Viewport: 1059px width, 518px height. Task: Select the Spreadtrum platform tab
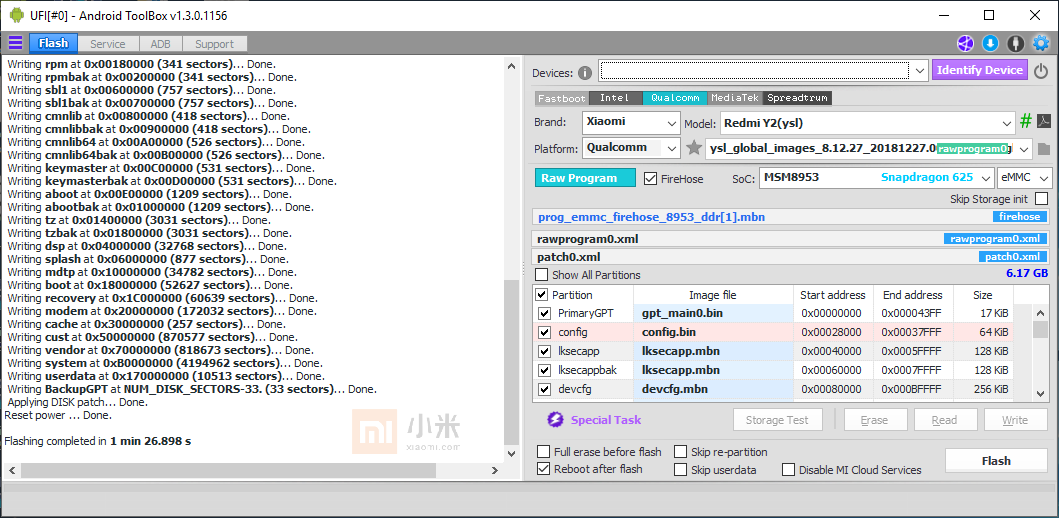coord(798,98)
